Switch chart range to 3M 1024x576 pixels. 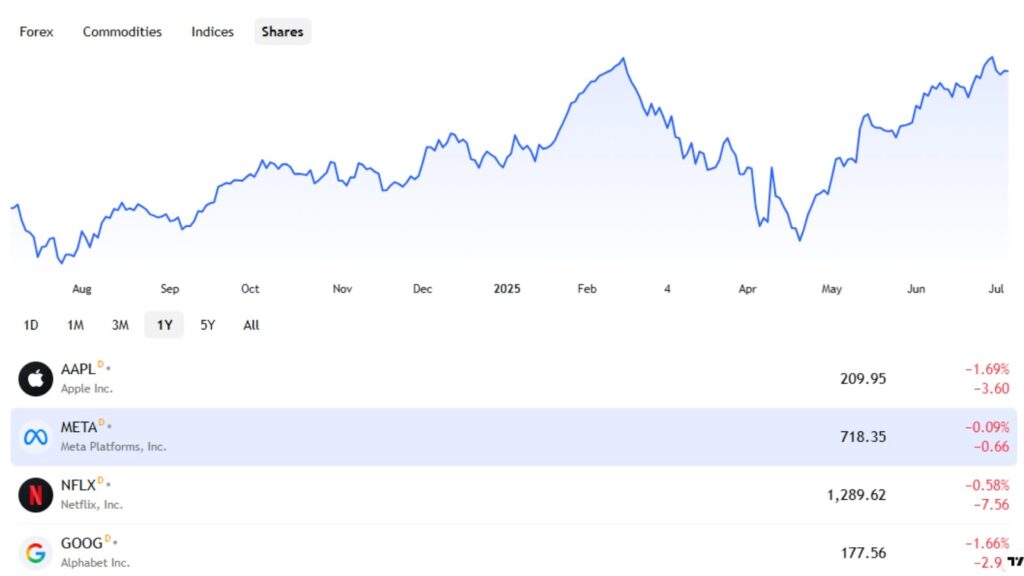click(120, 325)
